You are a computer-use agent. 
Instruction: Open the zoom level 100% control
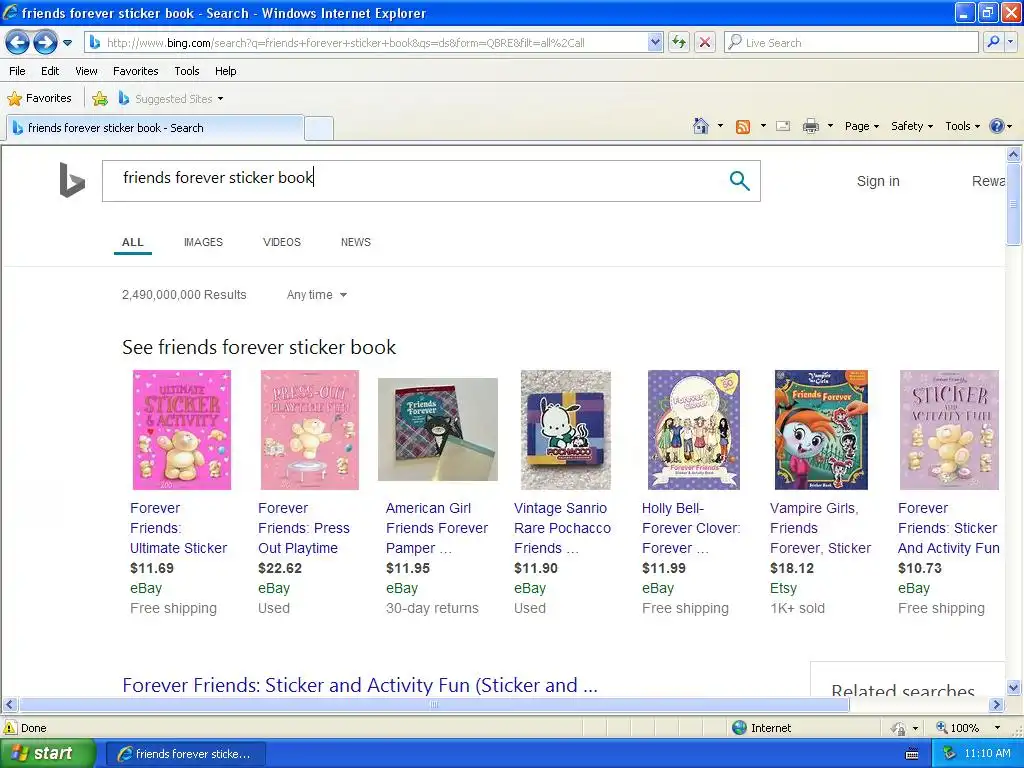[x=968, y=728]
